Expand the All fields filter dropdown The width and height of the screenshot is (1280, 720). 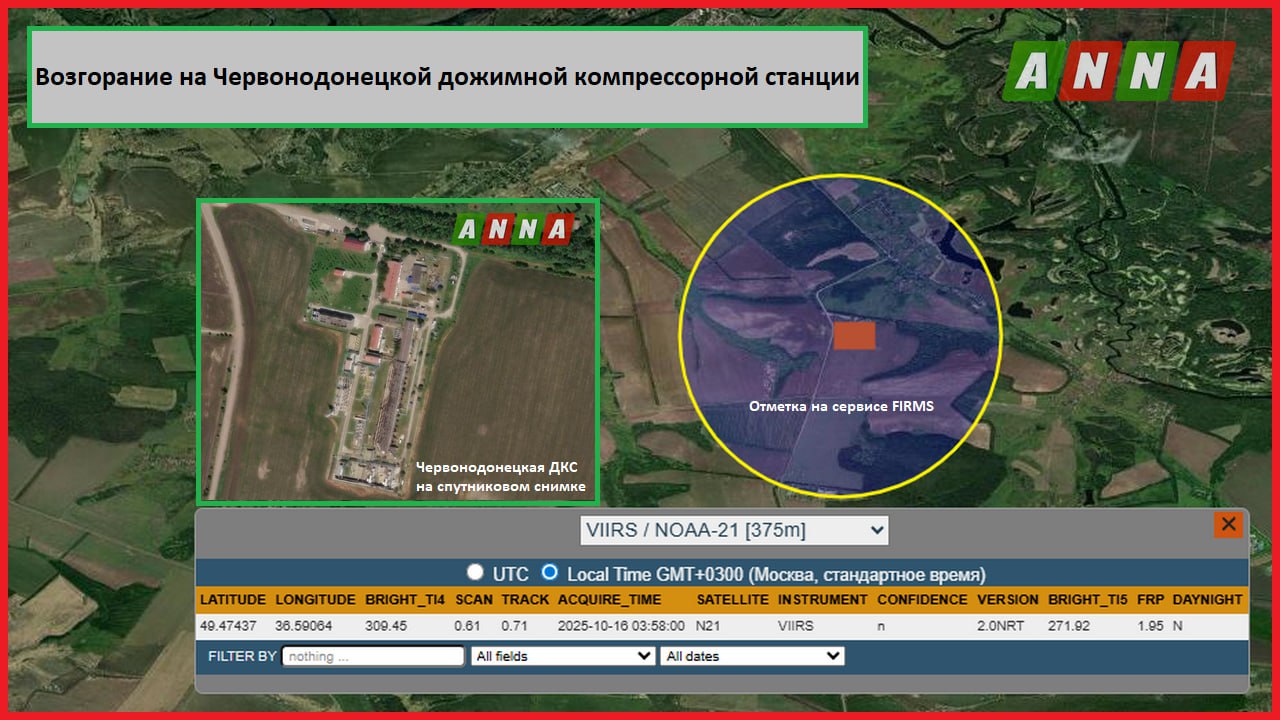(x=563, y=656)
